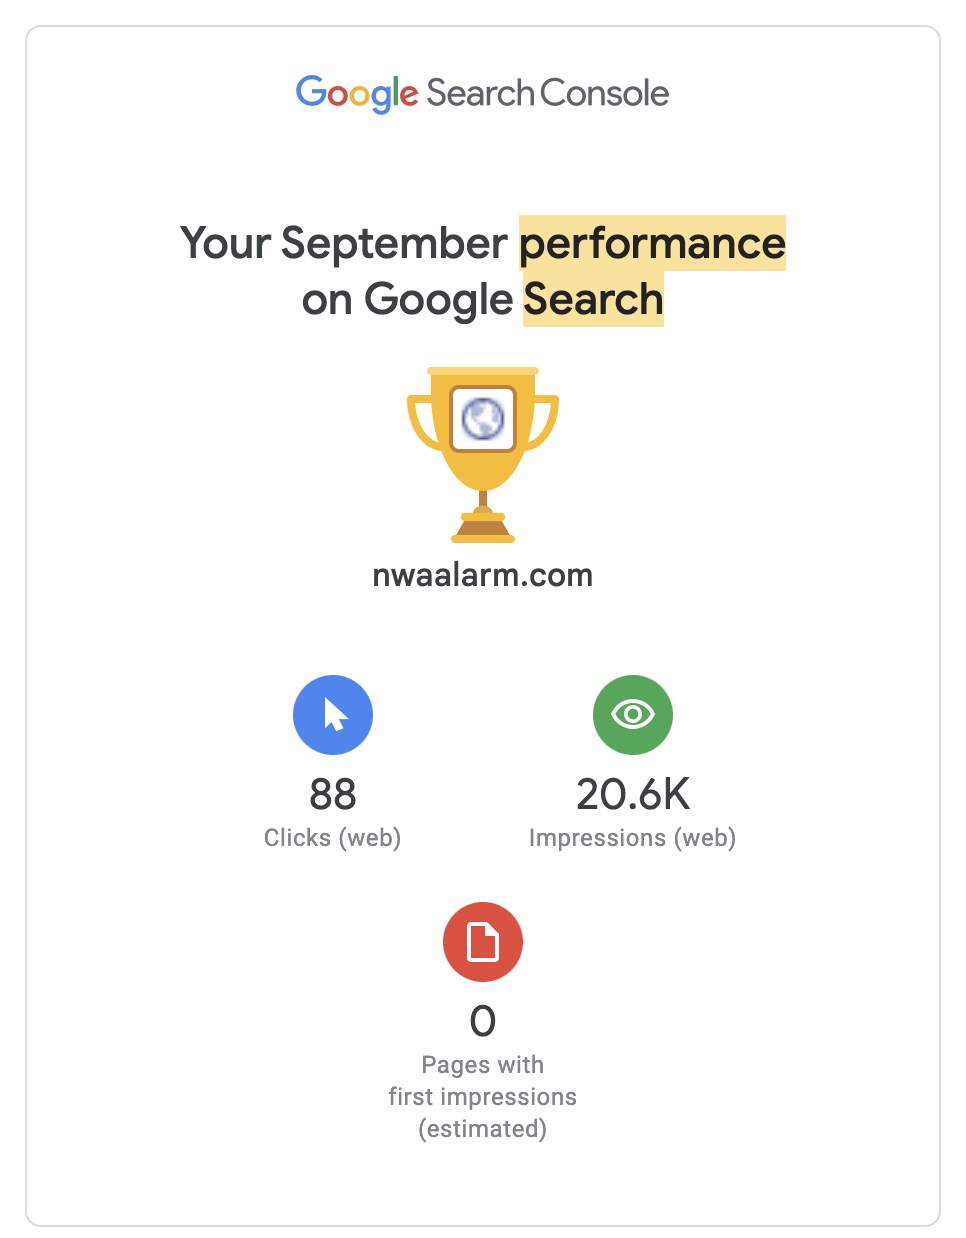966x1238 pixels.
Task: Click the brown trophy base
Action: [483, 527]
